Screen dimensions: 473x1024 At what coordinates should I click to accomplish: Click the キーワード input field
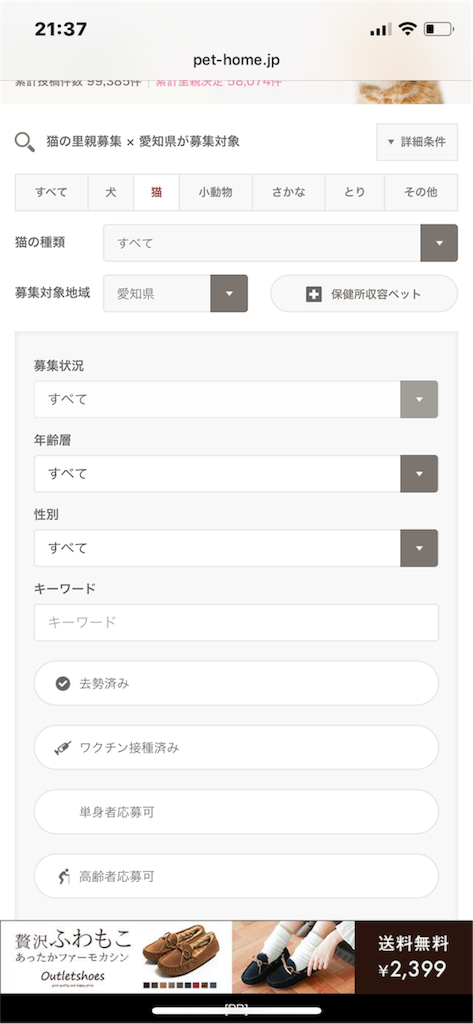236,622
